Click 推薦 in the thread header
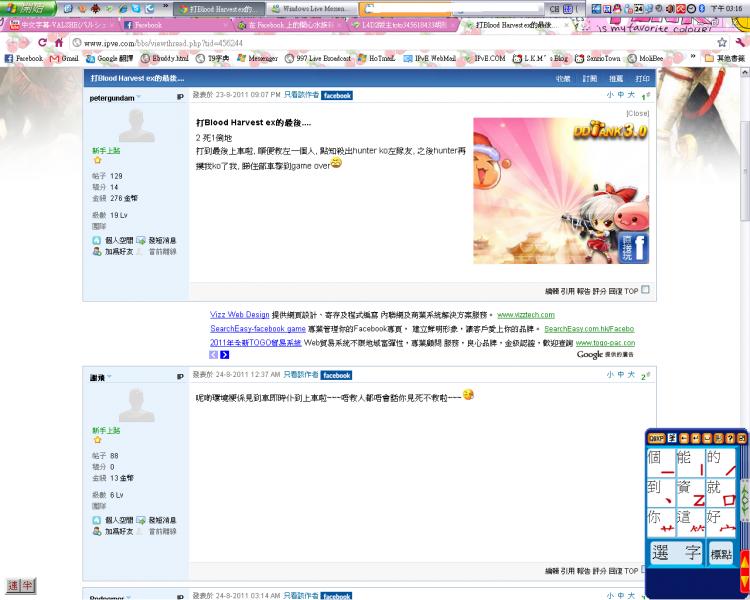Screen dimensions: 750x600 [616, 78]
